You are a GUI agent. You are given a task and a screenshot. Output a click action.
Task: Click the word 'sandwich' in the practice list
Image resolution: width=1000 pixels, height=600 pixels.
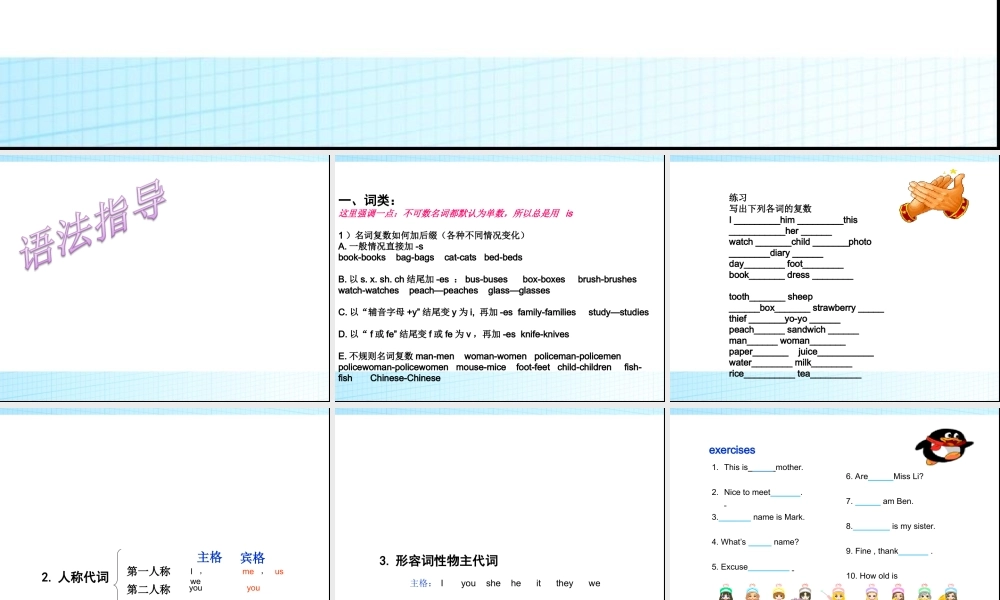[805, 330]
